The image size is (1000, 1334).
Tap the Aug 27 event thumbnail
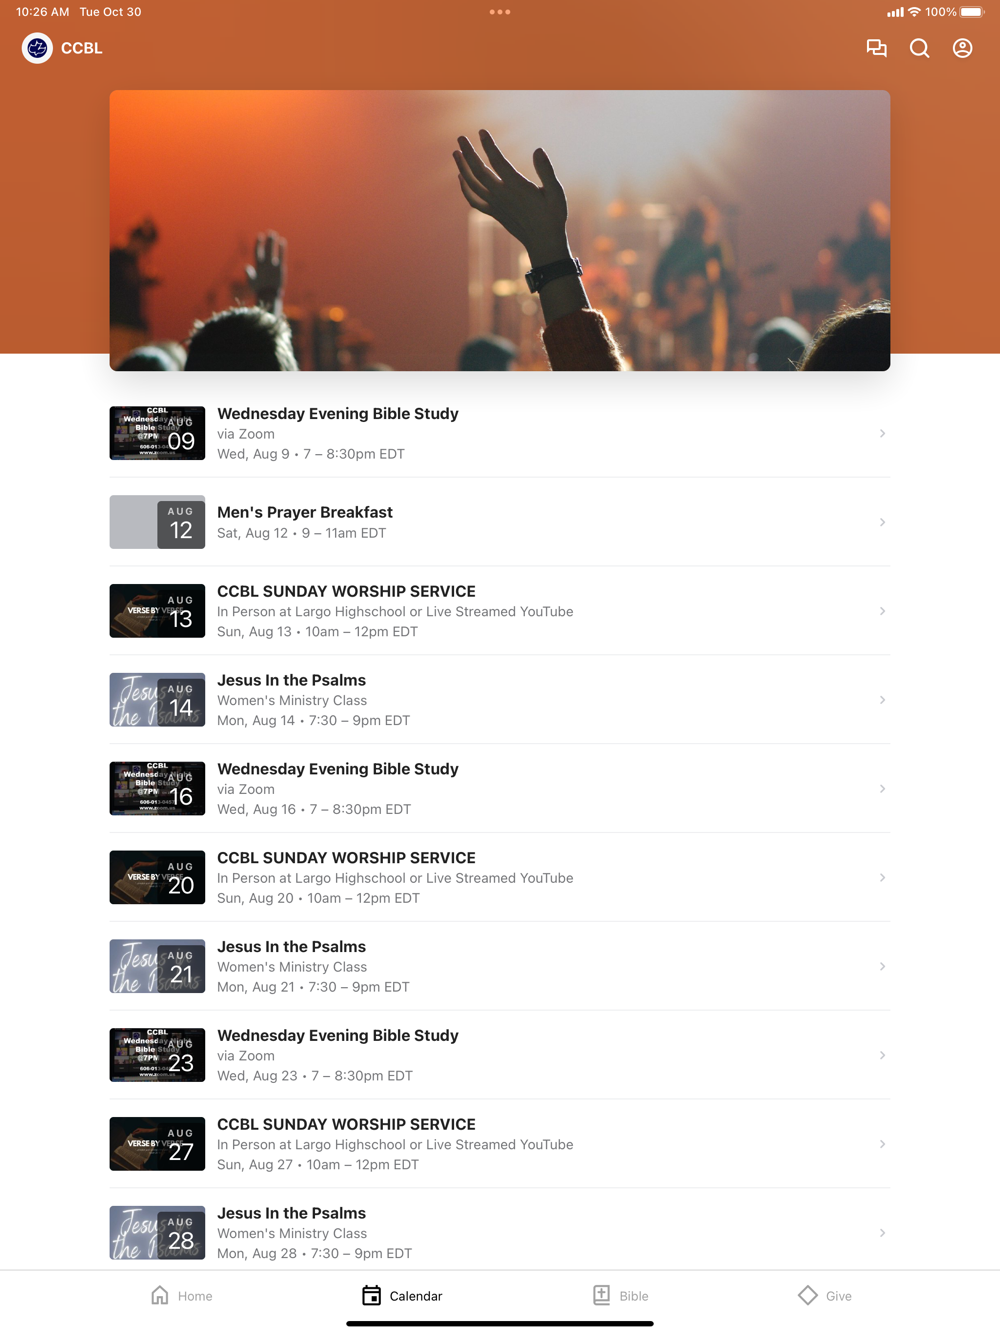click(157, 1144)
